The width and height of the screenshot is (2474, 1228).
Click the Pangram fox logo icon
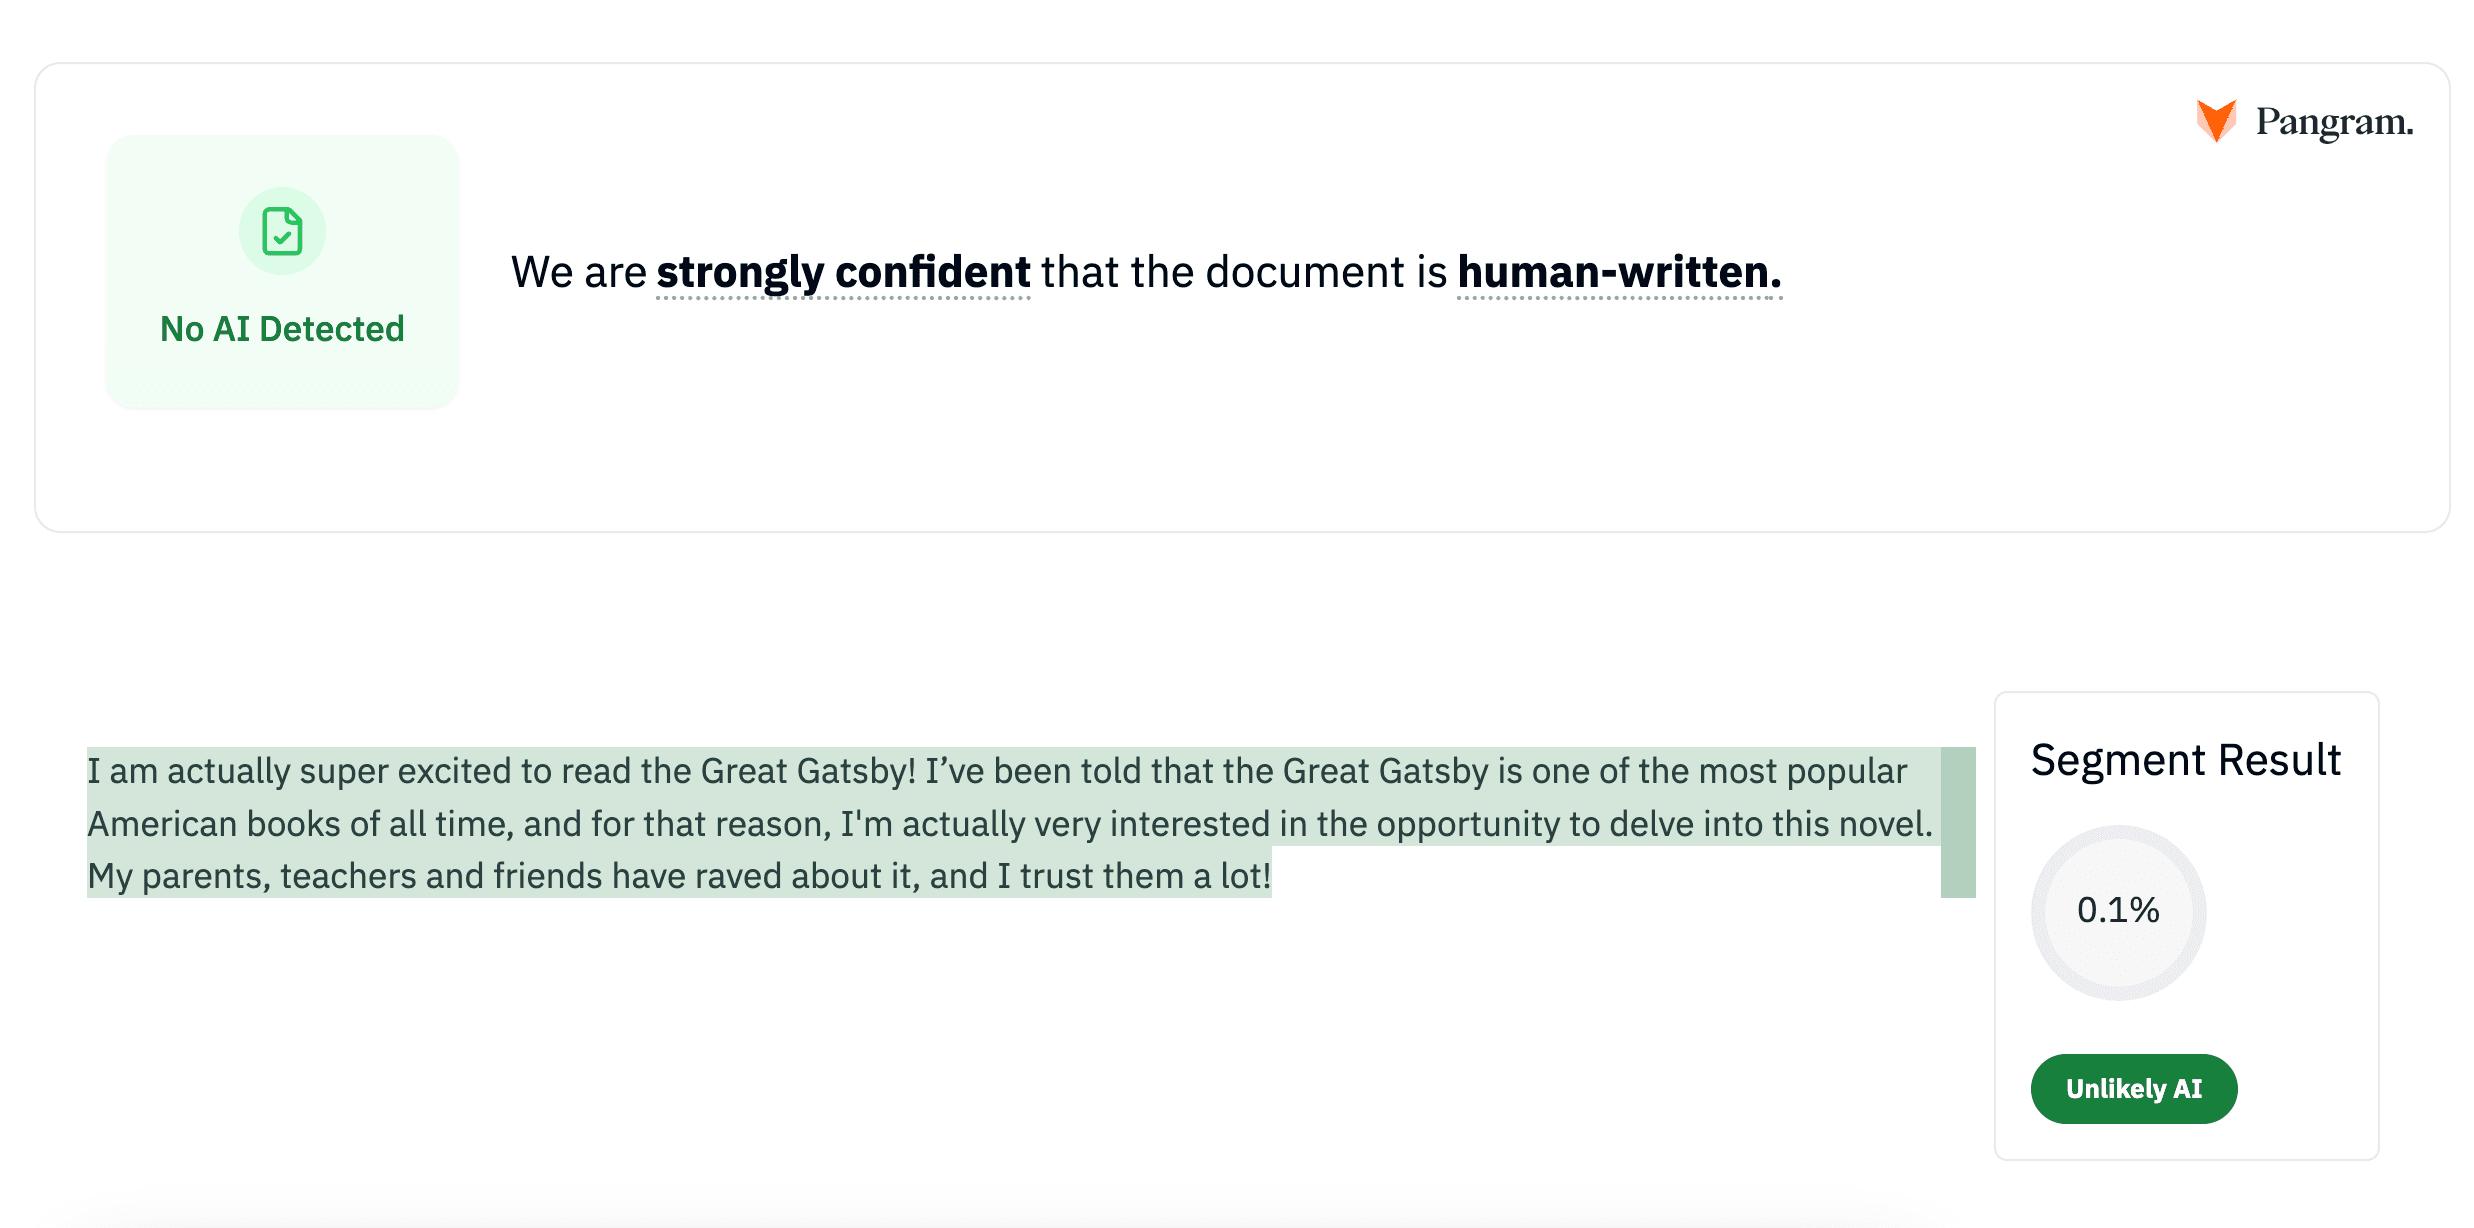[2215, 122]
